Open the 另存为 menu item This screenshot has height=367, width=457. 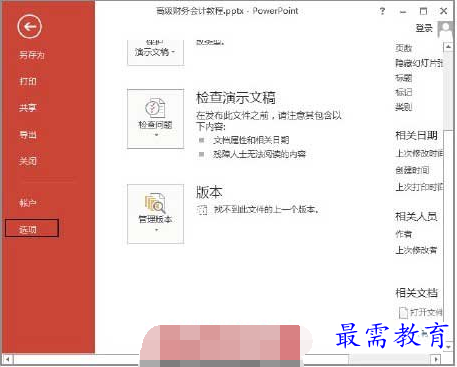pyautogui.click(x=32, y=55)
